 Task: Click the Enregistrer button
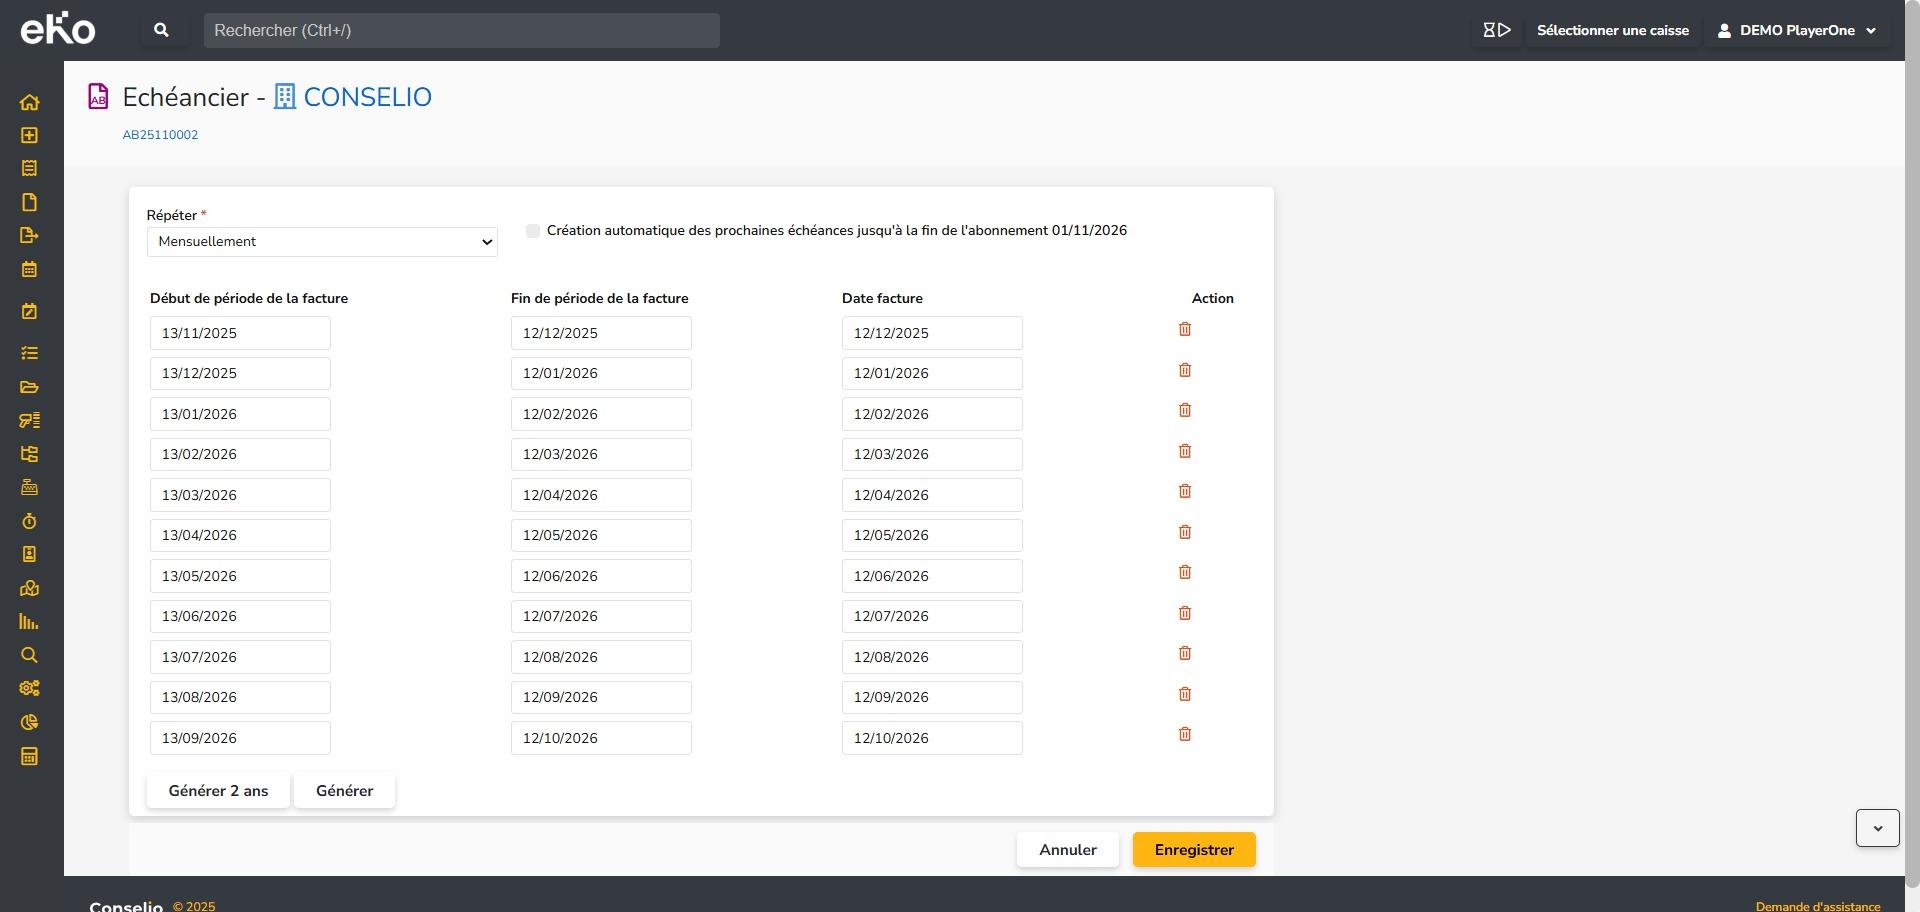click(1193, 850)
